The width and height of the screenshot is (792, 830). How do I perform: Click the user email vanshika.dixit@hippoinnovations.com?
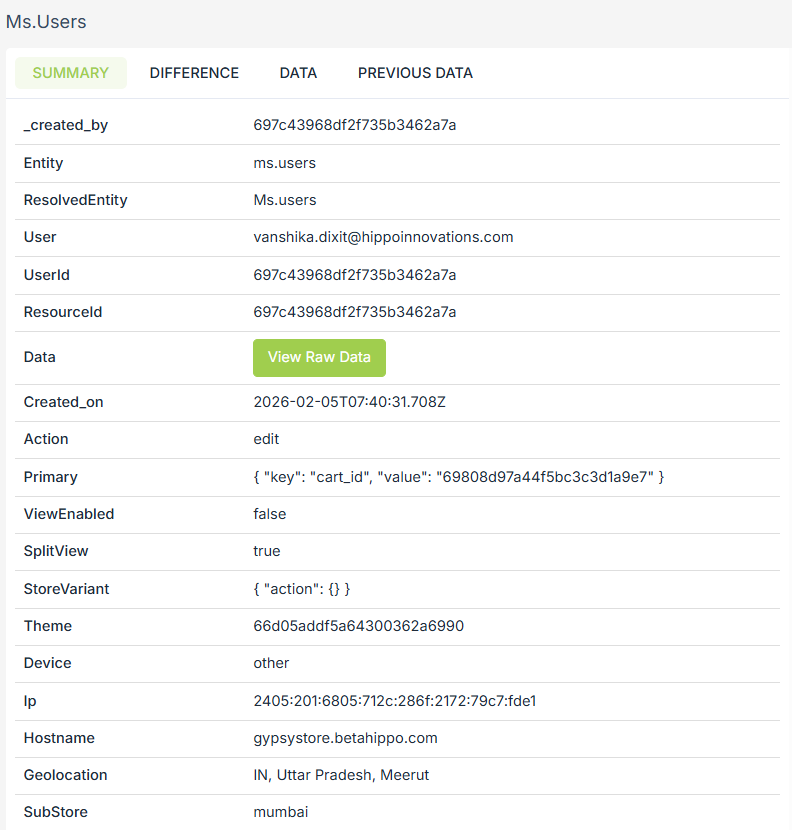point(383,237)
